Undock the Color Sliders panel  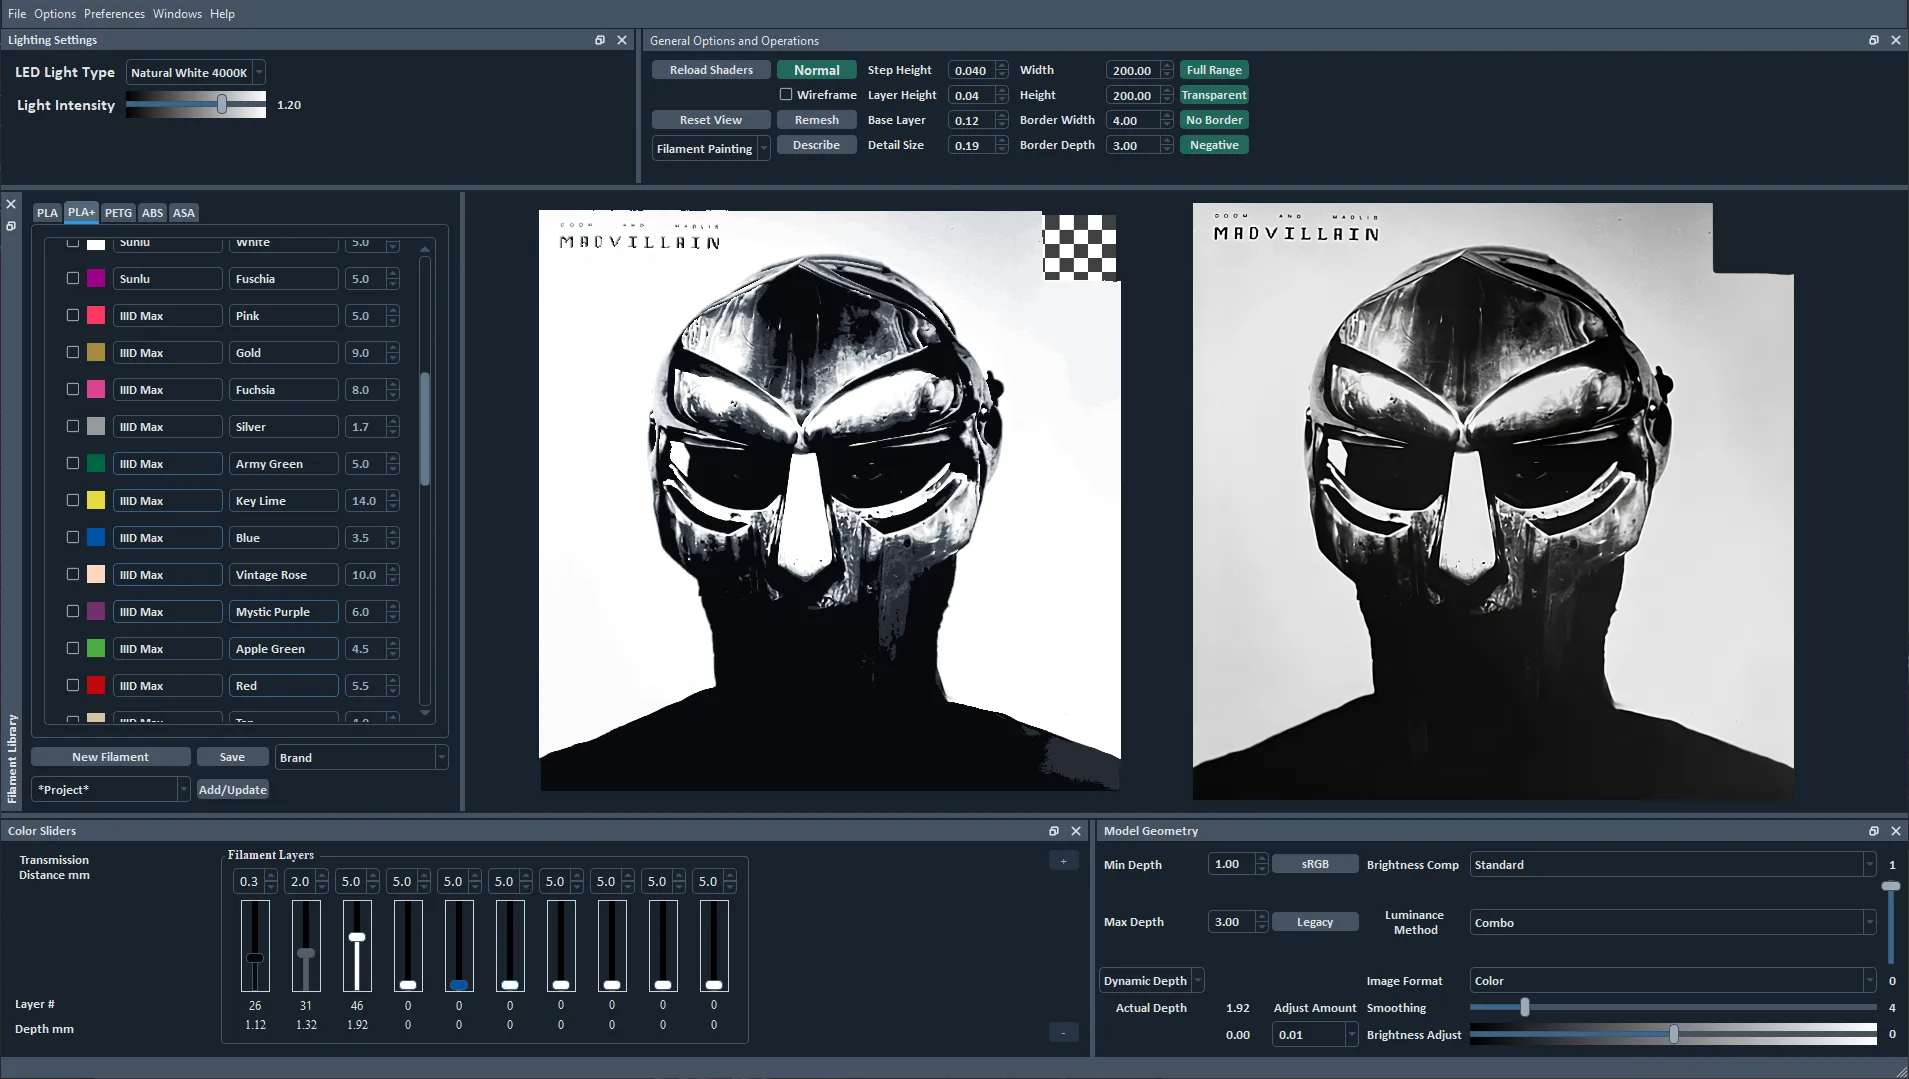click(1053, 830)
